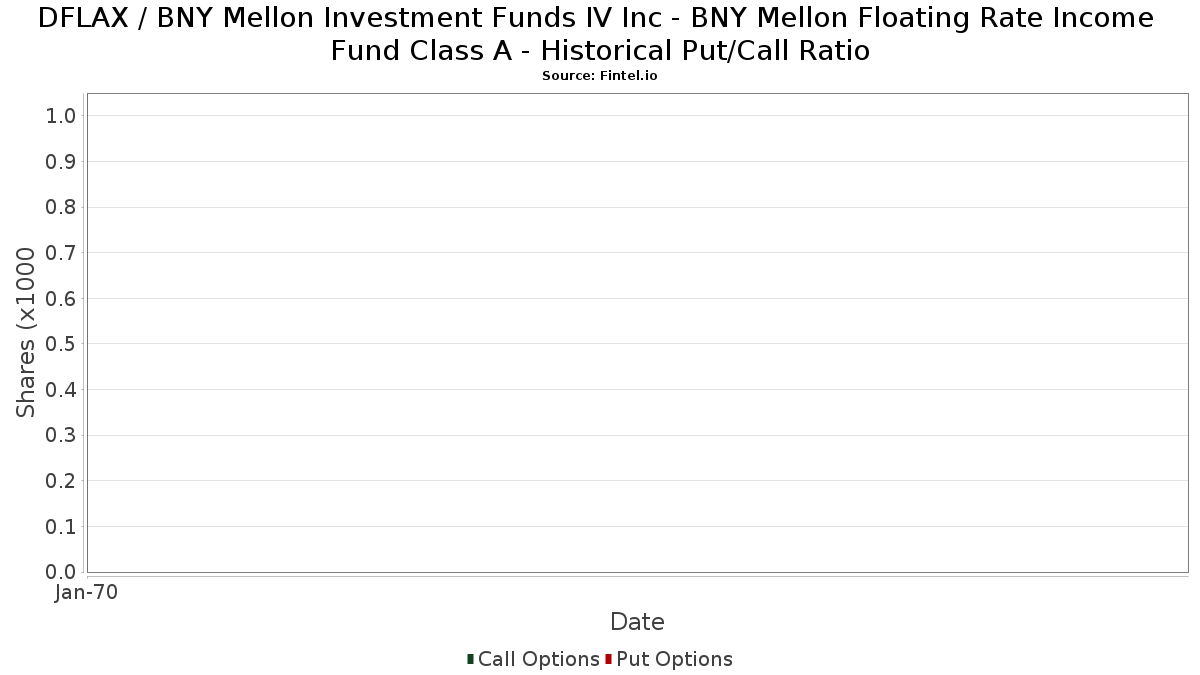This screenshot has height=675, width=1200.
Task: Open the Source: Fintel.io link
Action: pyautogui.click(x=600, y=76)
